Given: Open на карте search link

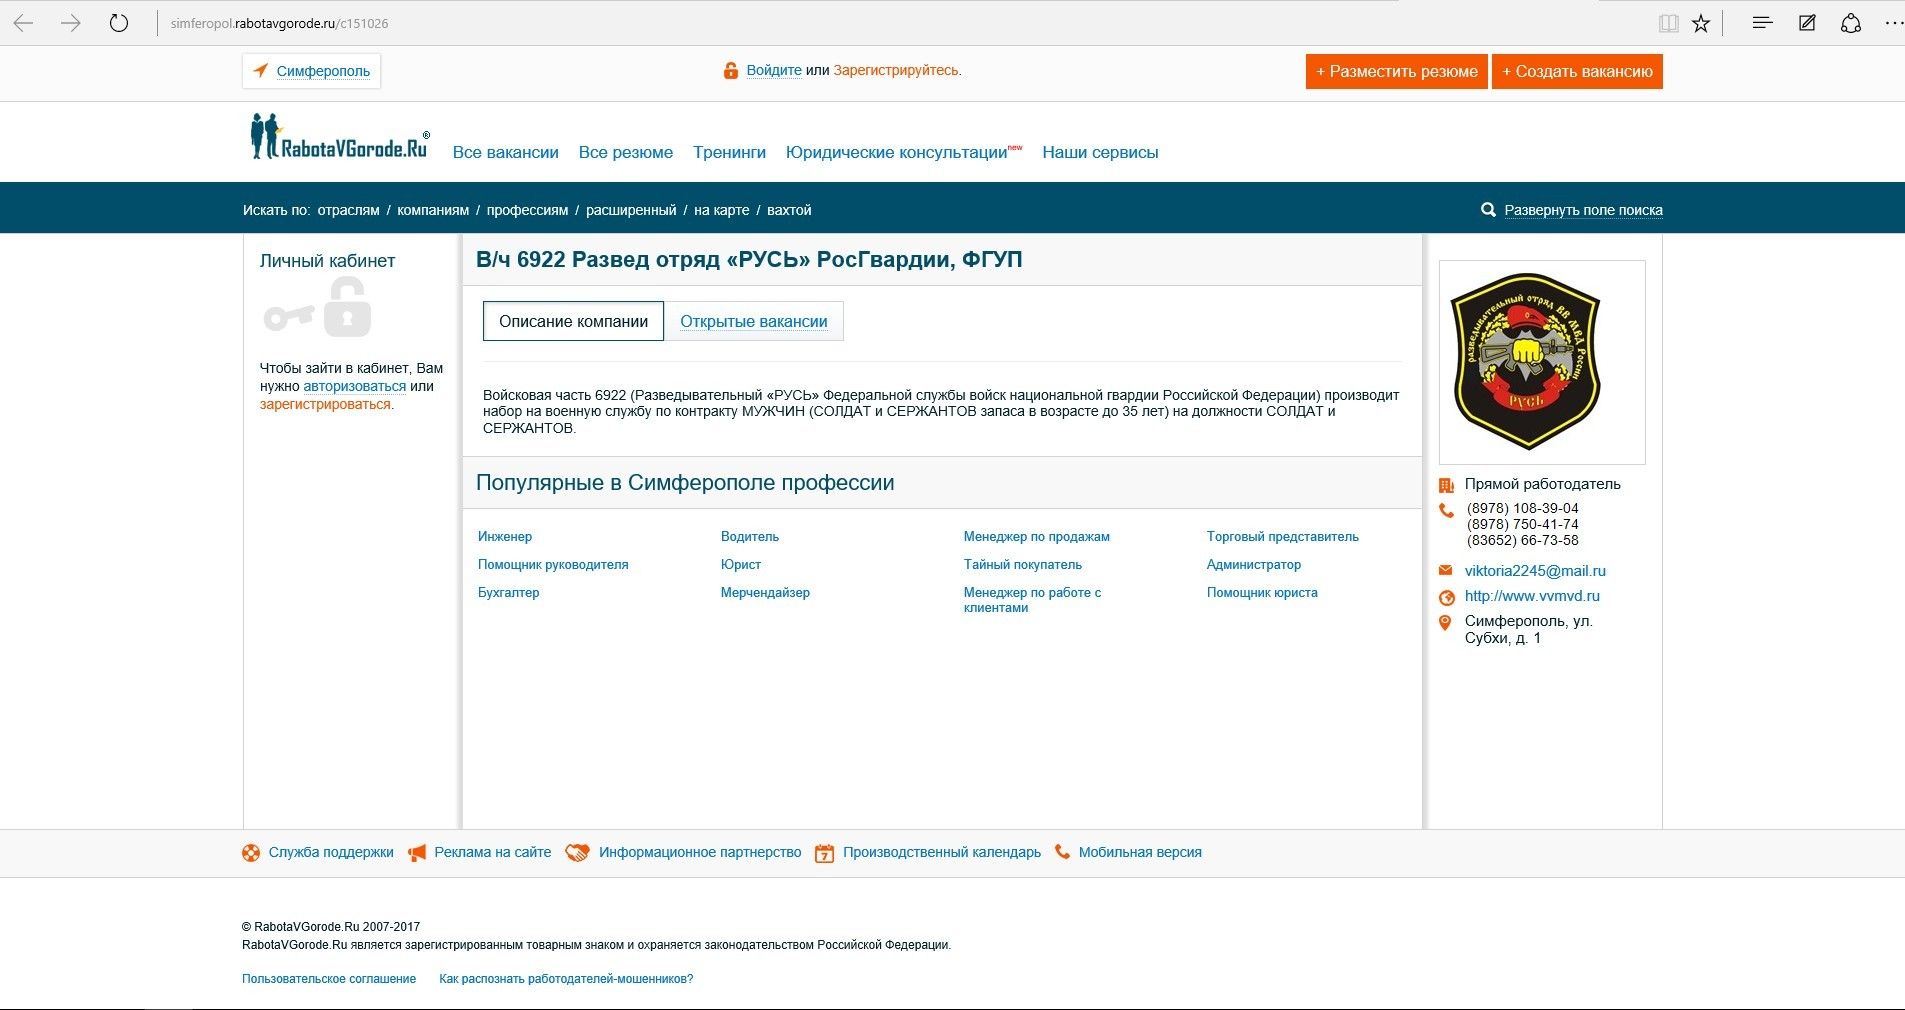Looking at the screenshot, I should [x=721, y=210].
